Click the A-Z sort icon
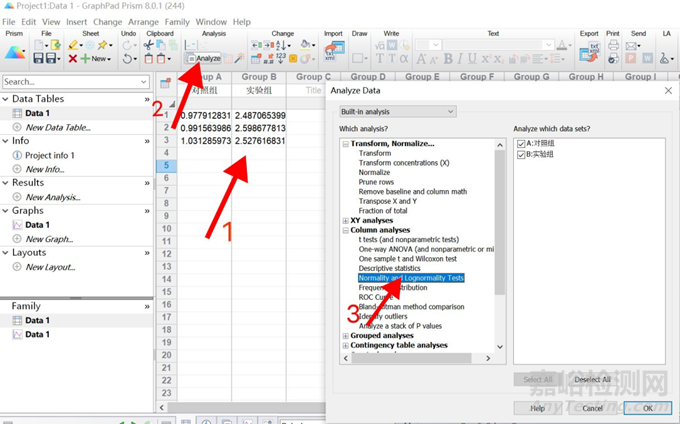Viewport: 680px width, 424px height. [x=281, y=45]
